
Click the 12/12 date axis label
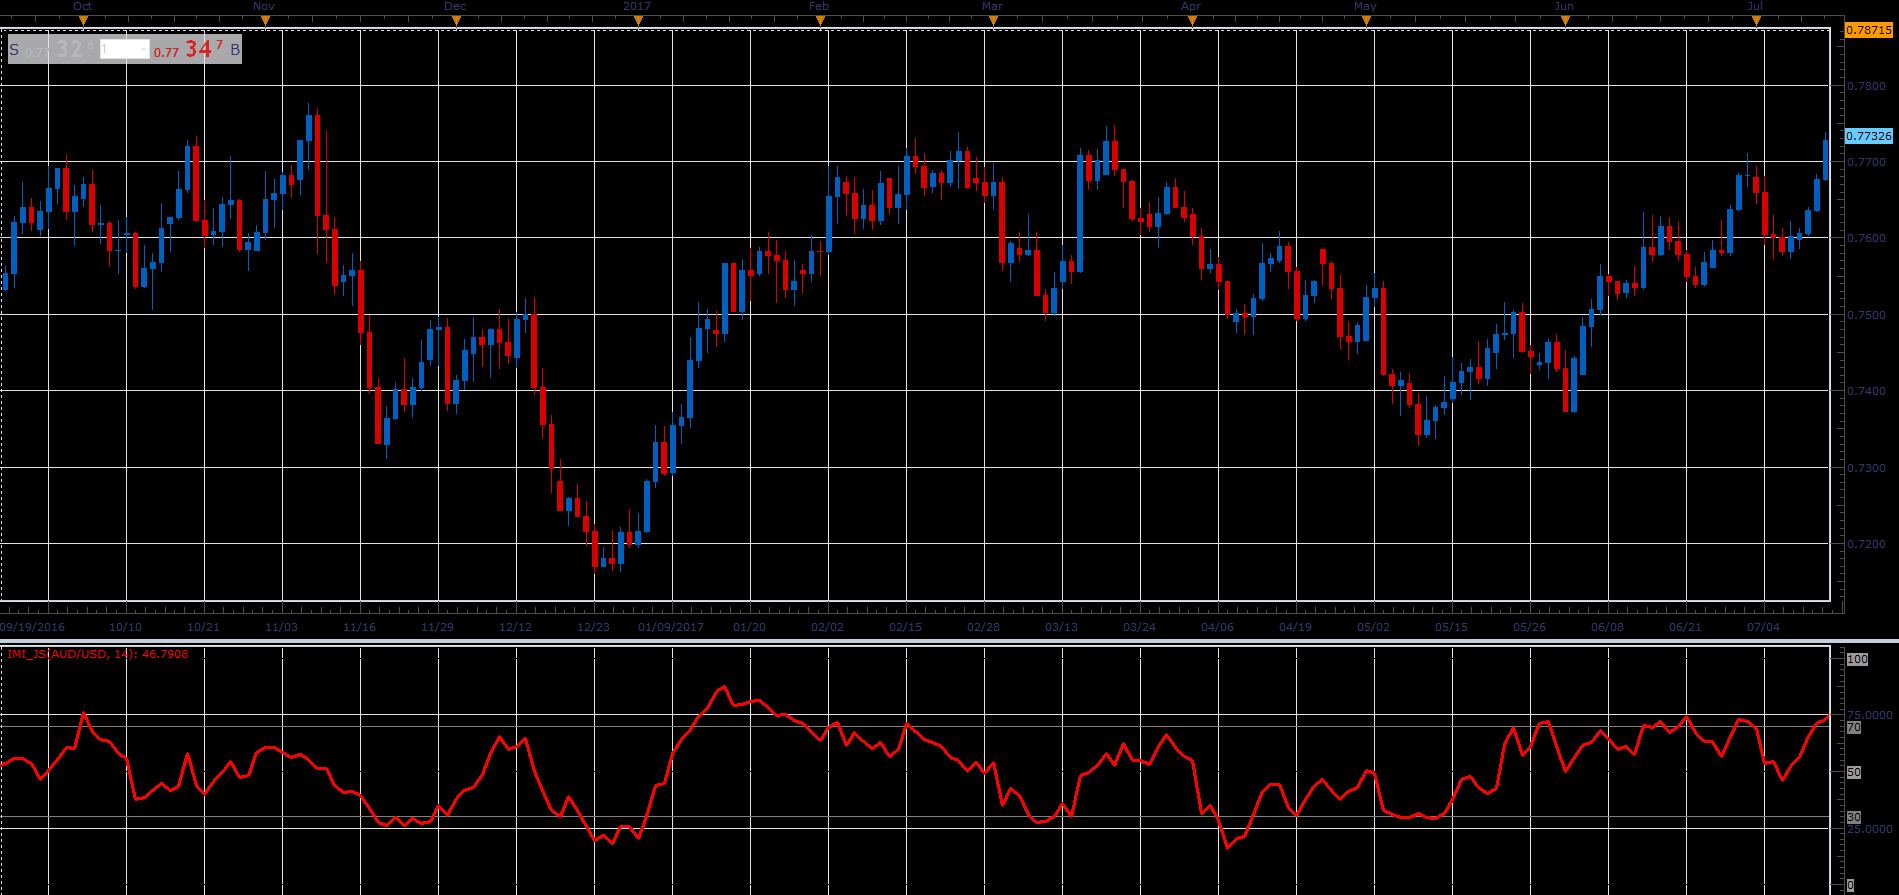(x=515, y=627)
